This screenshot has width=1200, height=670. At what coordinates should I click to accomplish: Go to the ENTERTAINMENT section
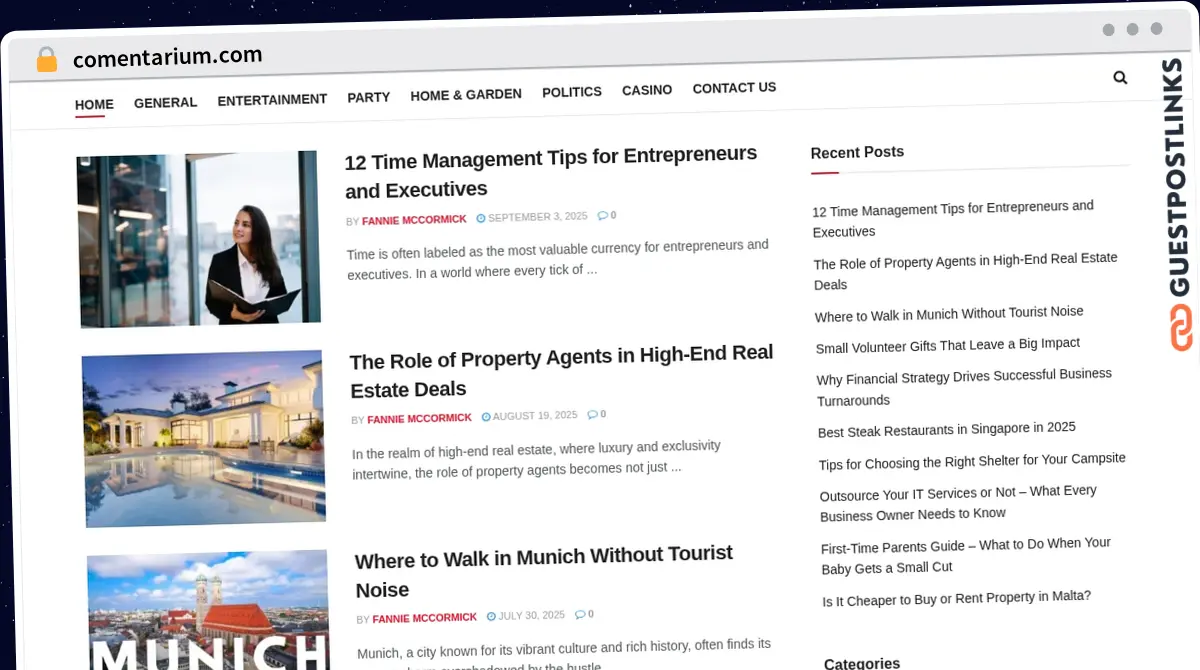point(272,100)
